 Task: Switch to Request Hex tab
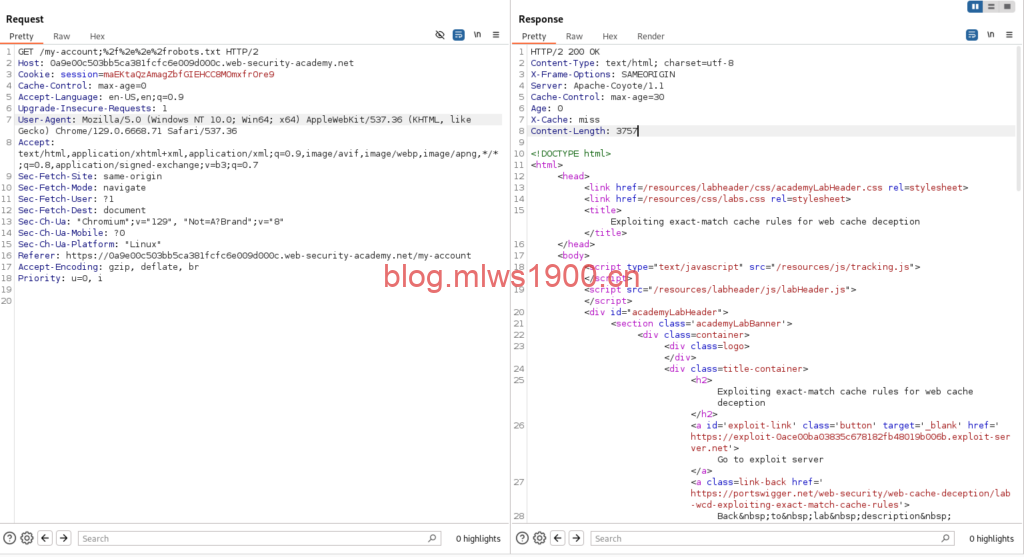97,37
